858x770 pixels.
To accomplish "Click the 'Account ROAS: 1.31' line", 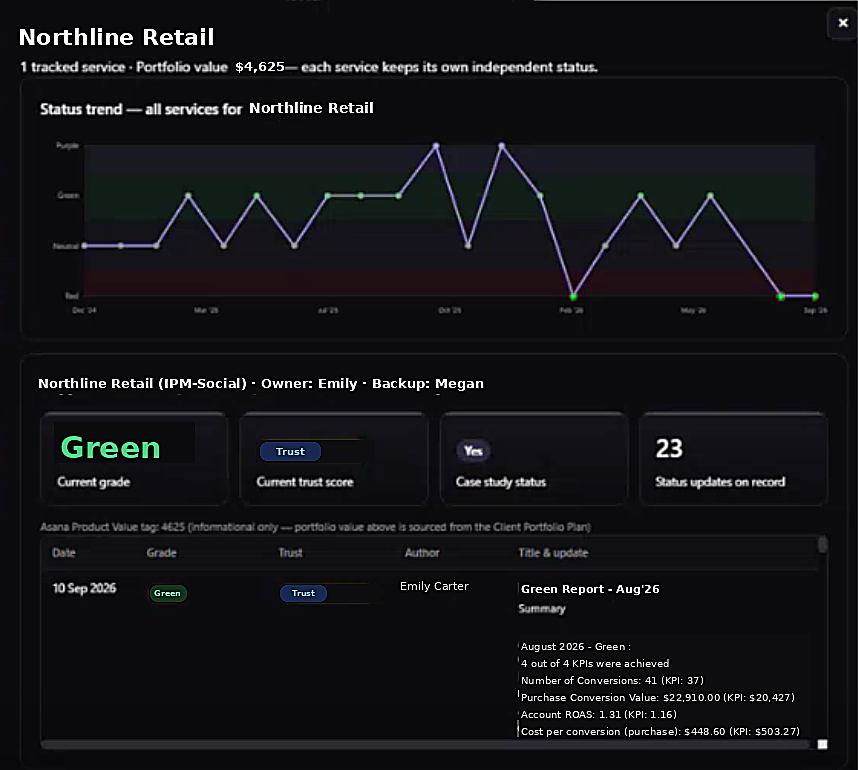I will tap(599, 715).
